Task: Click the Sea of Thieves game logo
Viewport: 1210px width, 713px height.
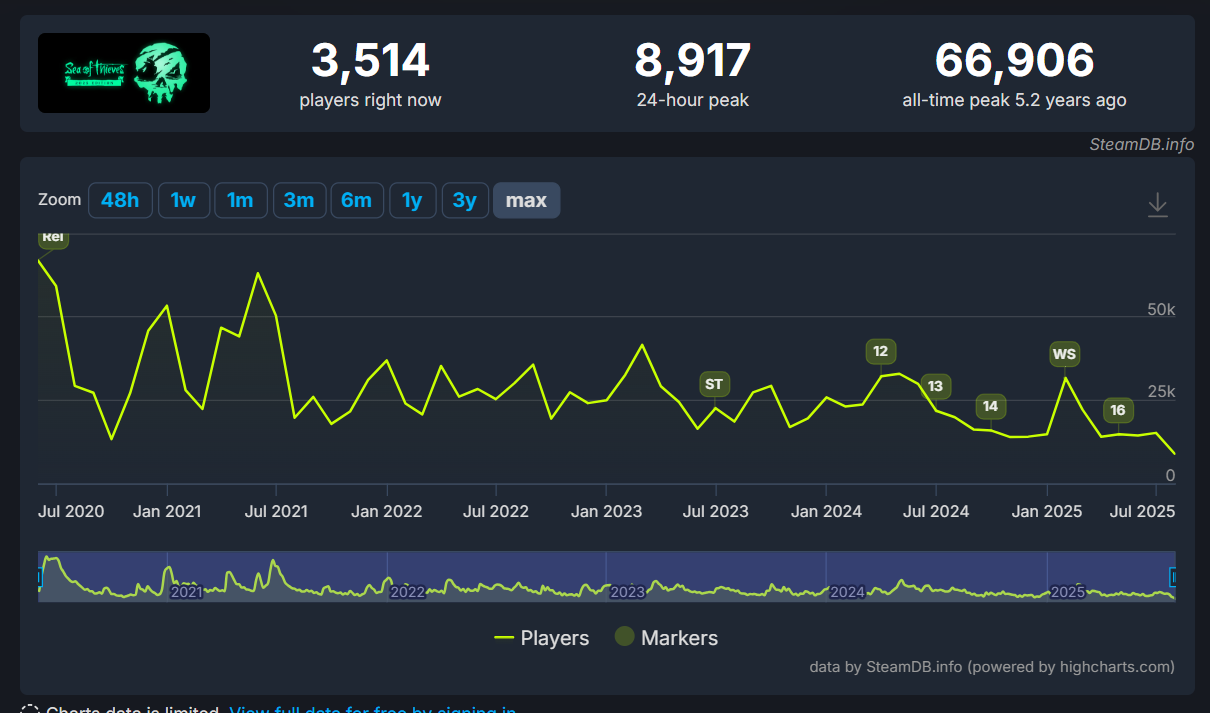Action: 124,73
